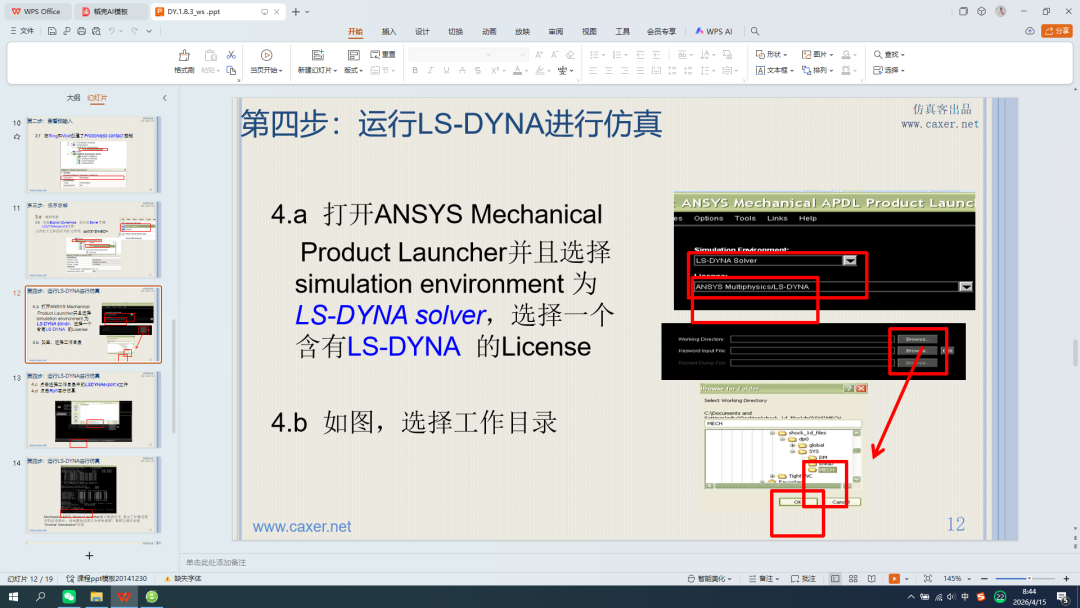
Task: Collapse the slide panel chevron
Action: click(165, 98)
